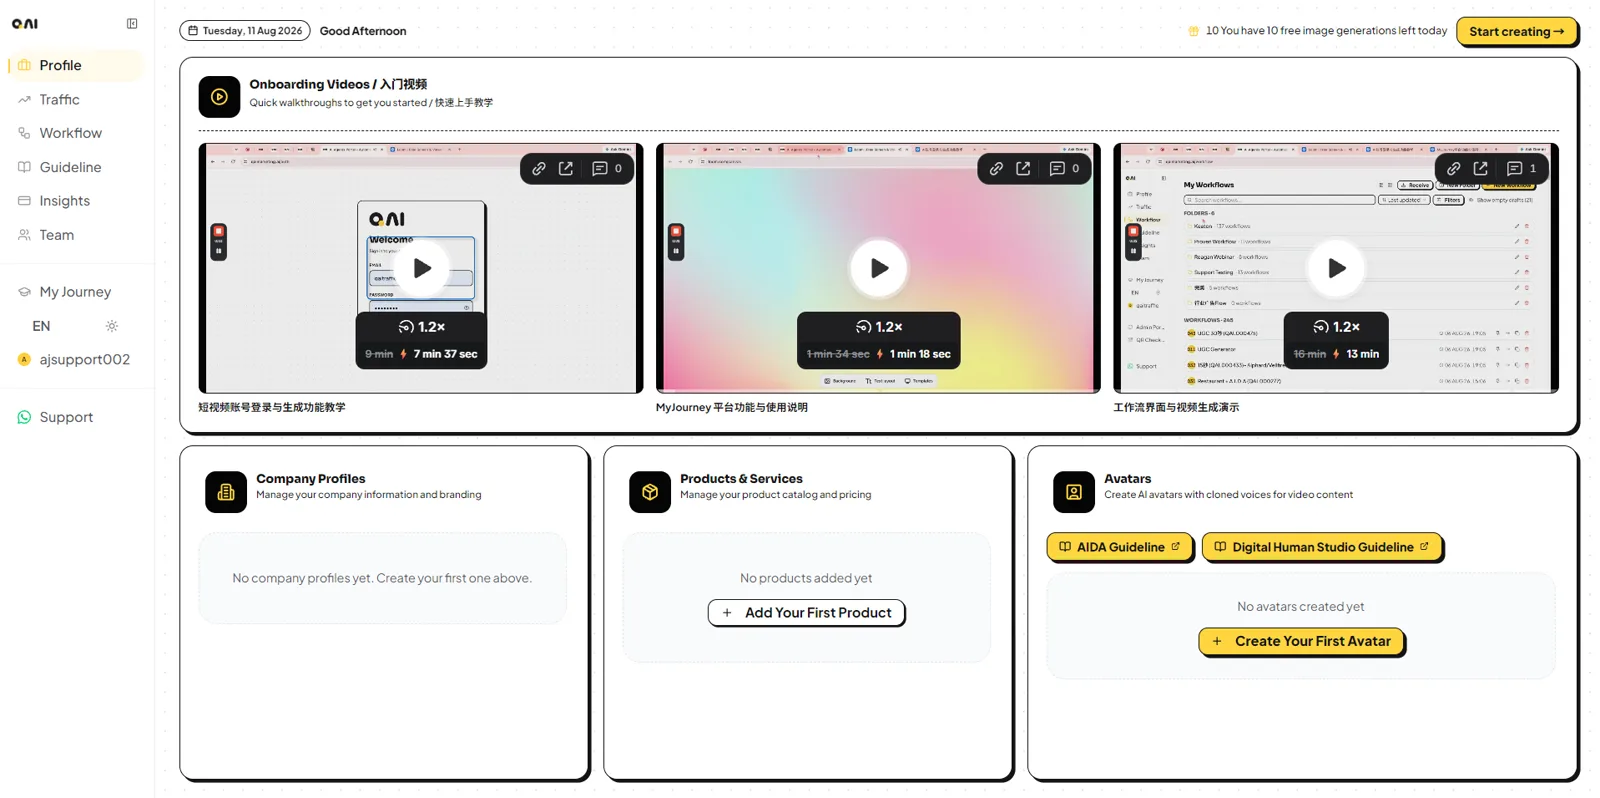This screenshot has width=1600, height=798.
Task: Play the MyJourney platform video
Action: [879, 268]
